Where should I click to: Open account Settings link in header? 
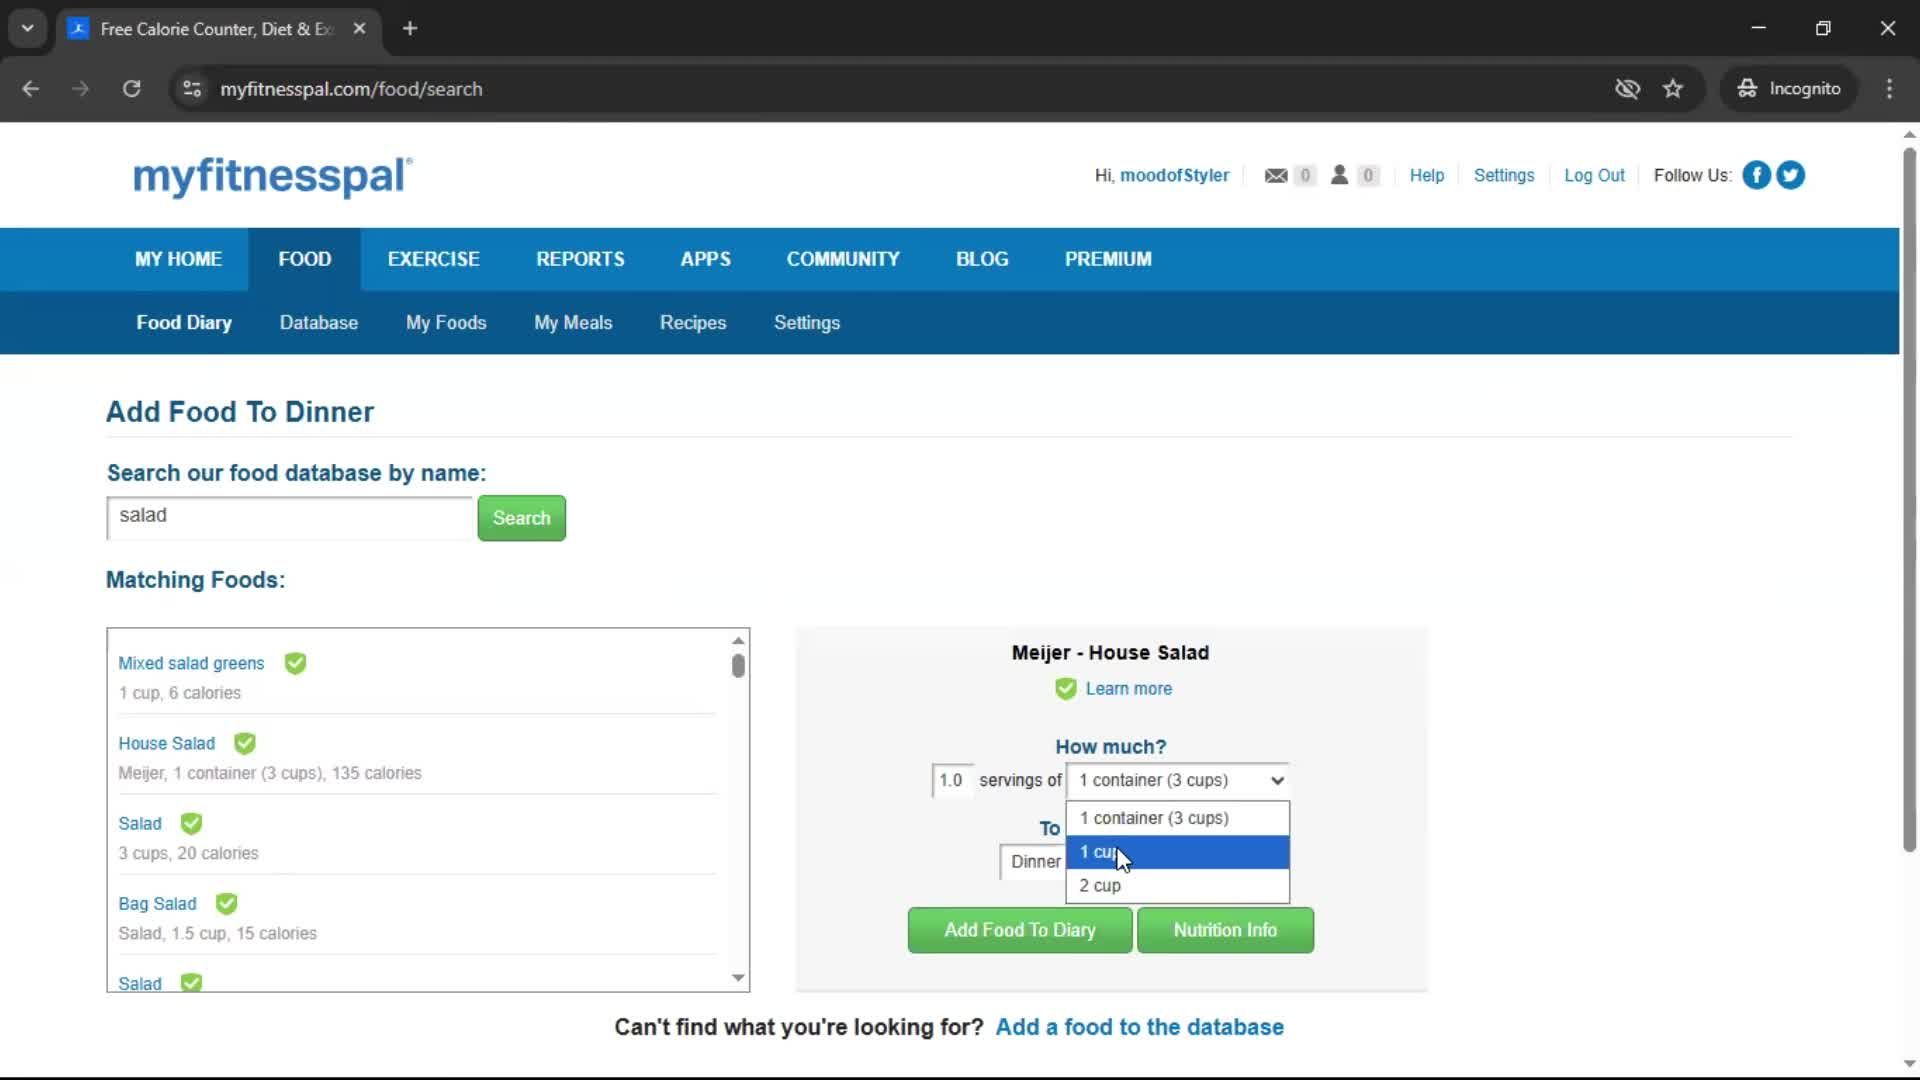(x=1503, y=176)
